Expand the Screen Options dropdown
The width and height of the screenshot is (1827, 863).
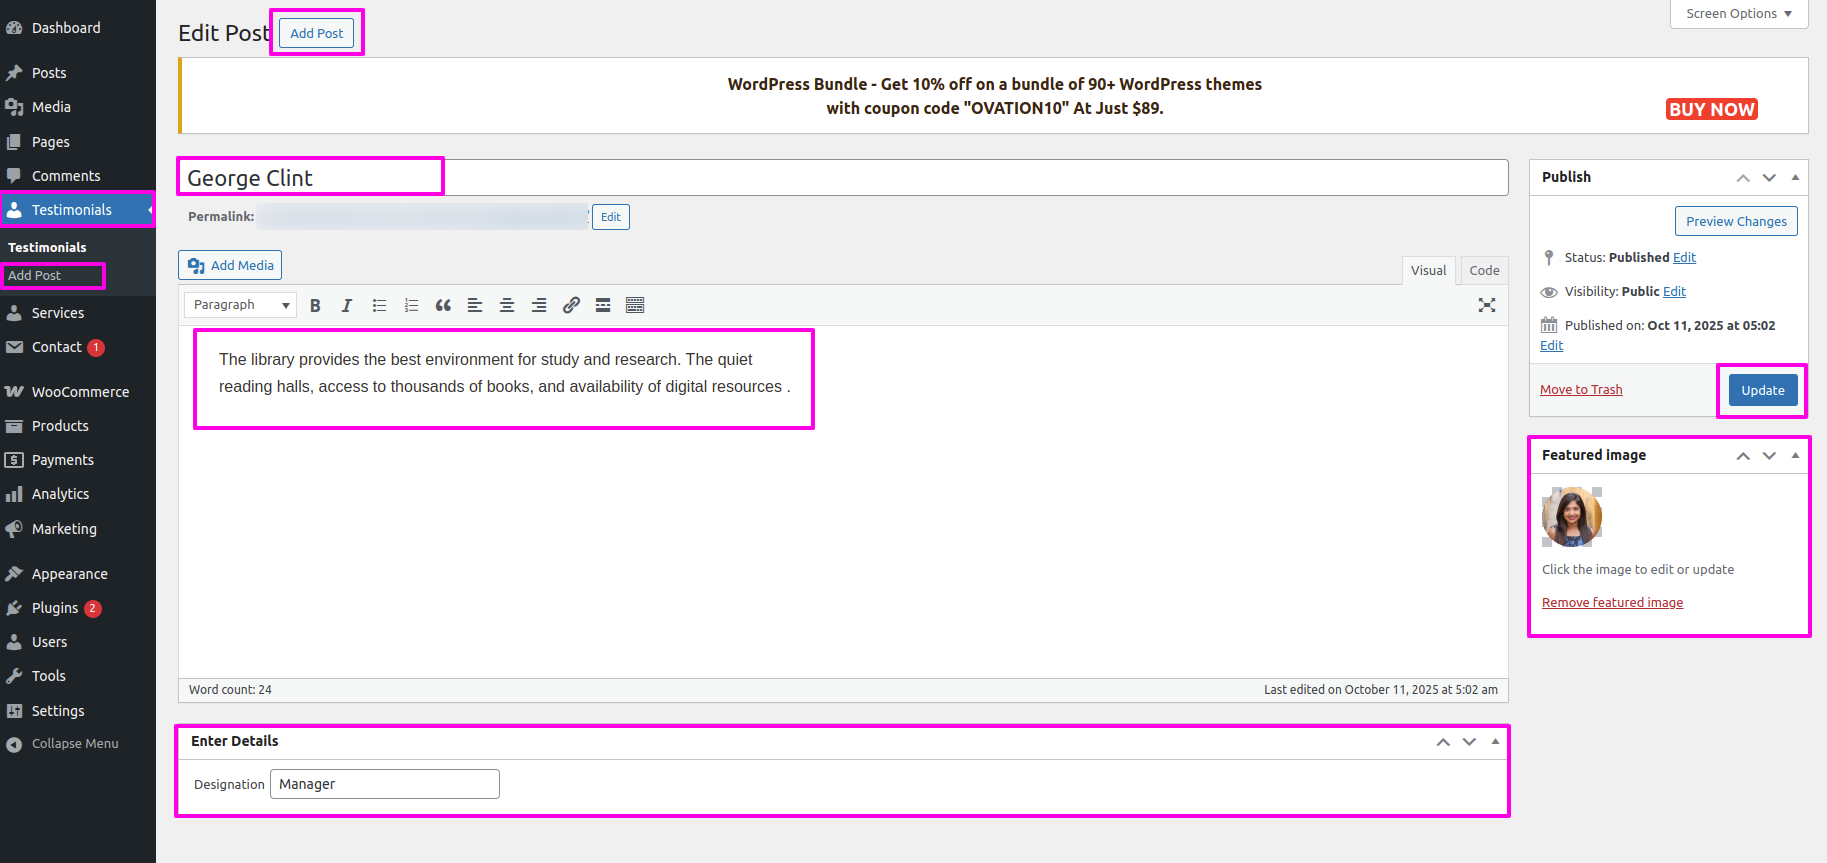click(1738, 14)
